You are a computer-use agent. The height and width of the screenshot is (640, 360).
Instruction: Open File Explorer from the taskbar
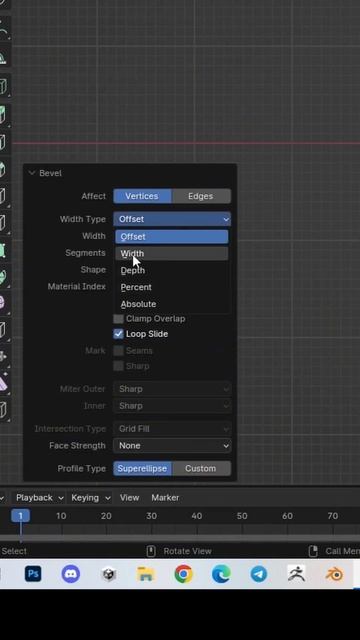pyautogui.click(x=146, y=575)
